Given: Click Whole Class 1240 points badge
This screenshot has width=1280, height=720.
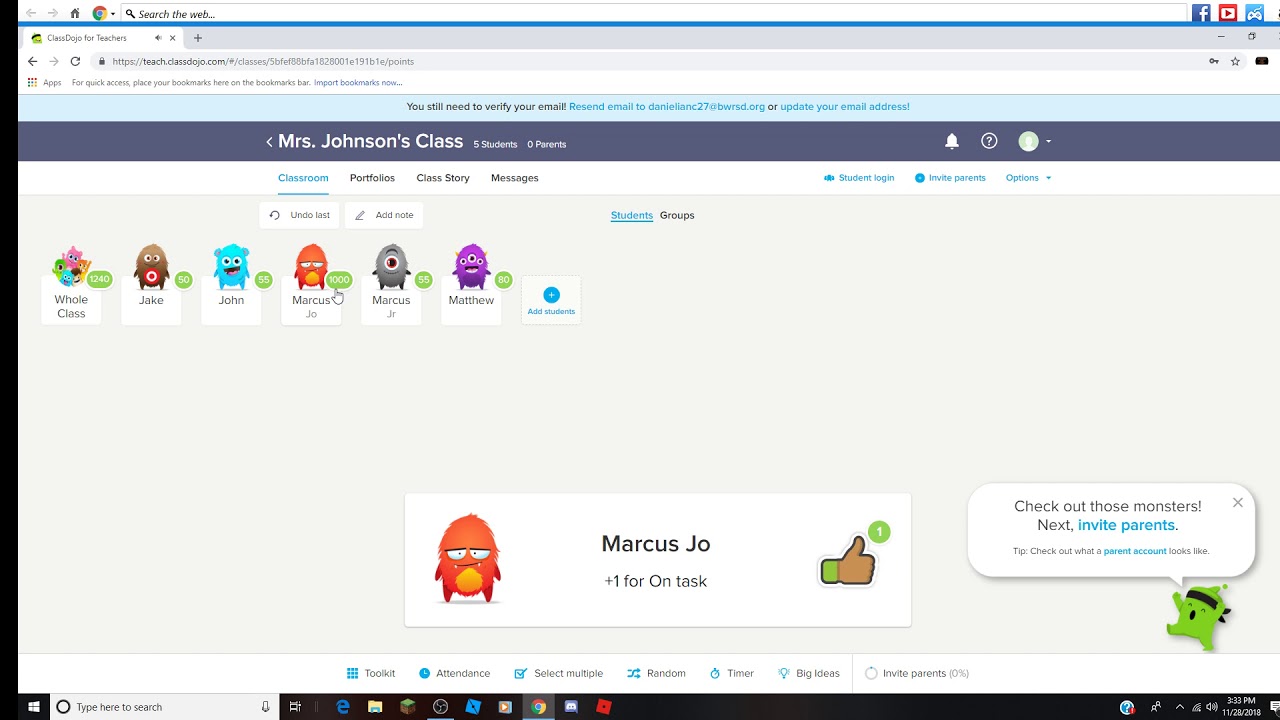Looking at the screenshot, I should tap(99, 279).
